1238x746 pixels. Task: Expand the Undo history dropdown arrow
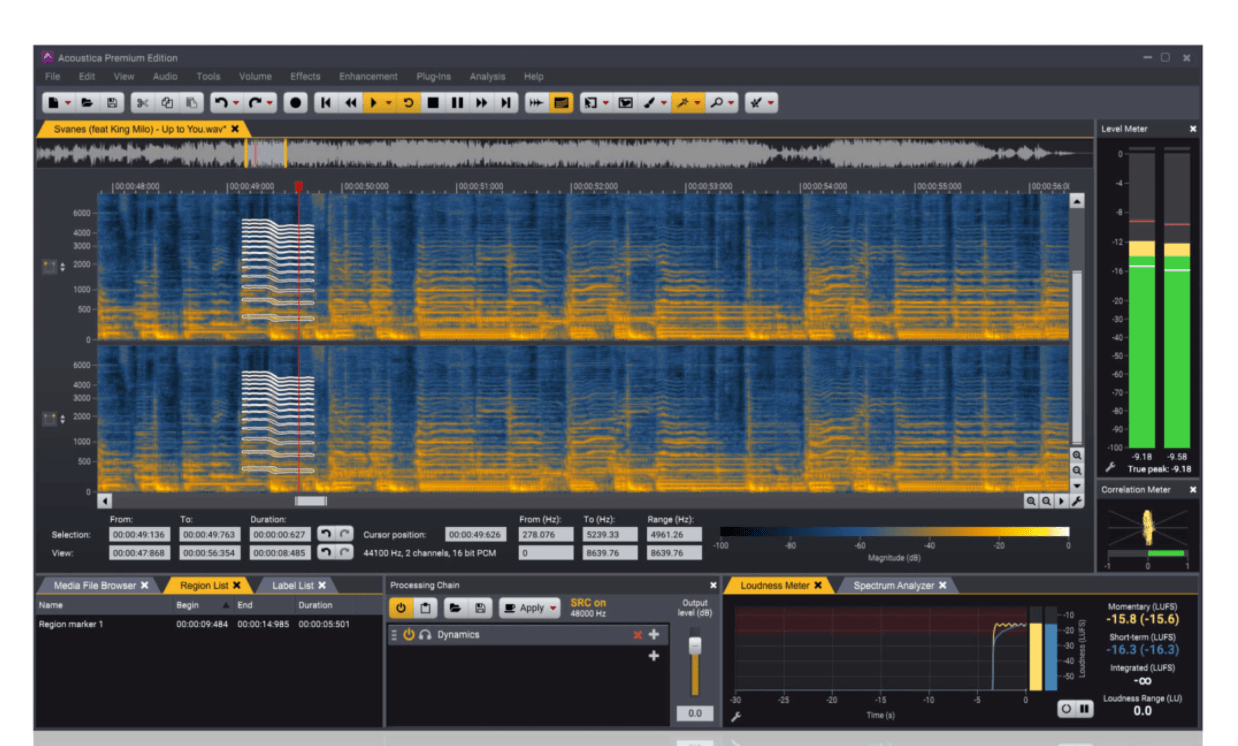click(236, 102)
